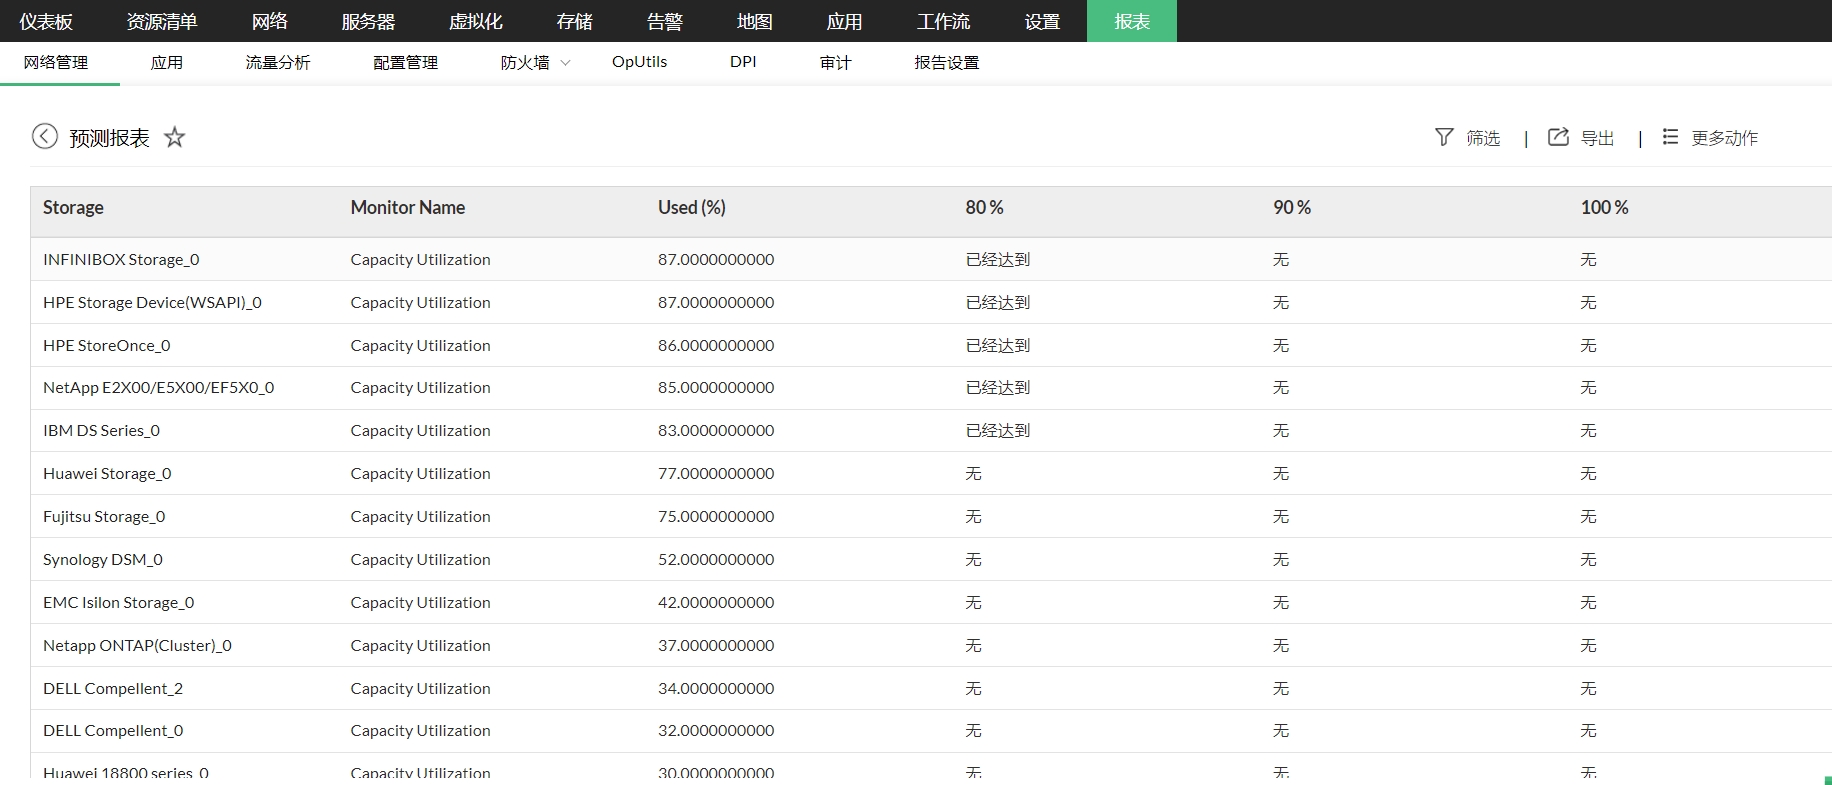
Task: Select the HPE StoreOnce_0 row name
Action: click(107, 346)
